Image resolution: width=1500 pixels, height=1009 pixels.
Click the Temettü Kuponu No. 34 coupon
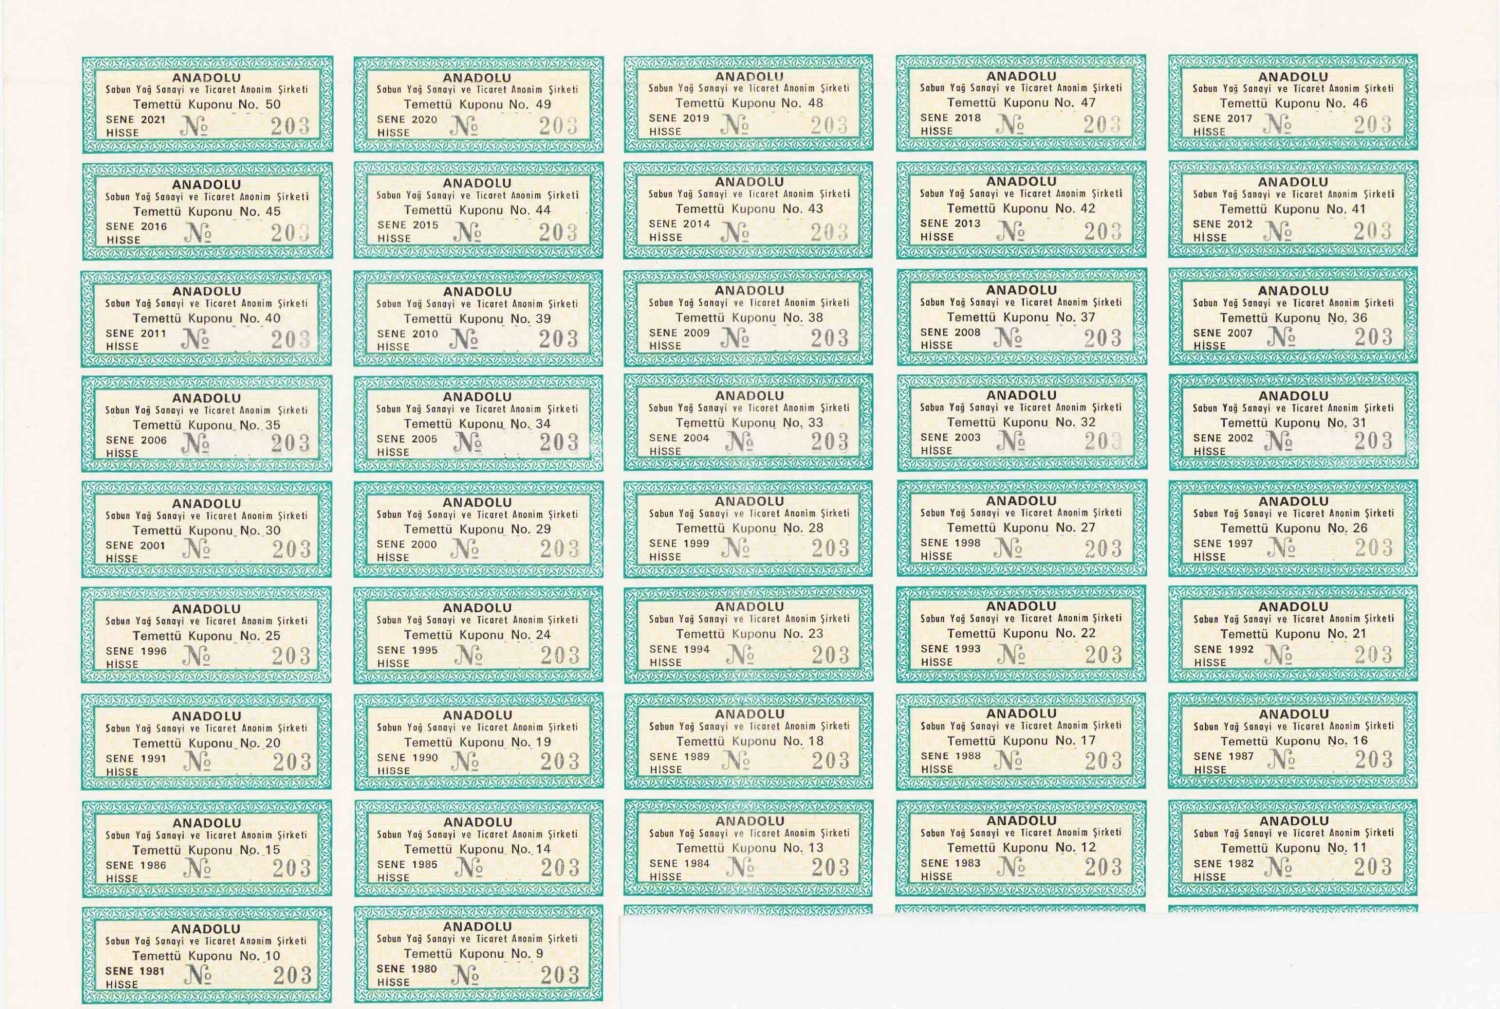click(478, 423)
